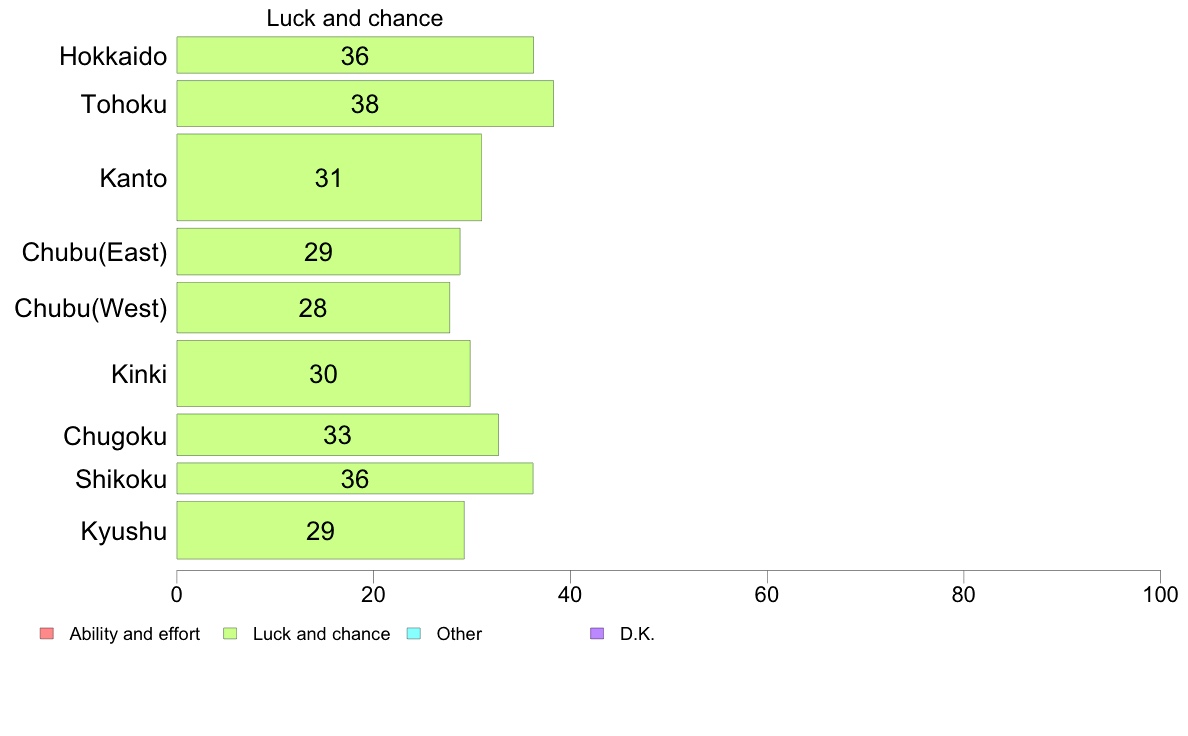Click the green Luck and chance legend swatch
Image resolution: width=1188 pixels, height=736 pixels.
(x=230, y=634)
